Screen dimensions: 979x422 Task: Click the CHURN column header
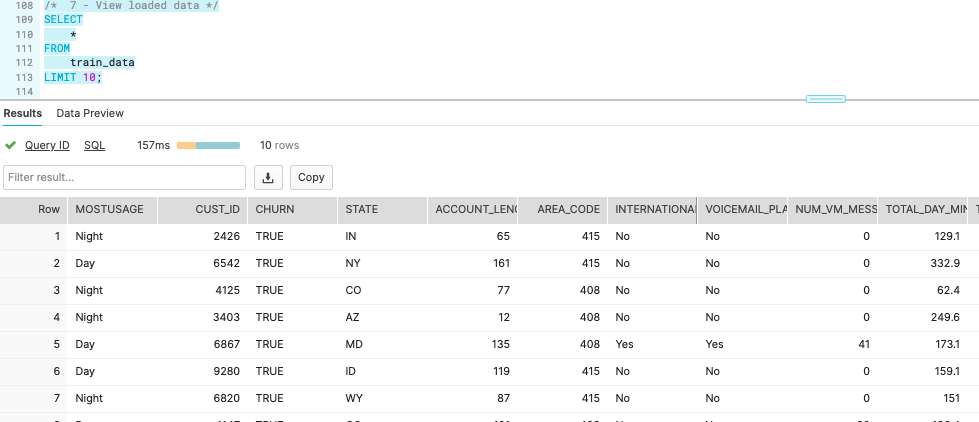tap(293, 210)
